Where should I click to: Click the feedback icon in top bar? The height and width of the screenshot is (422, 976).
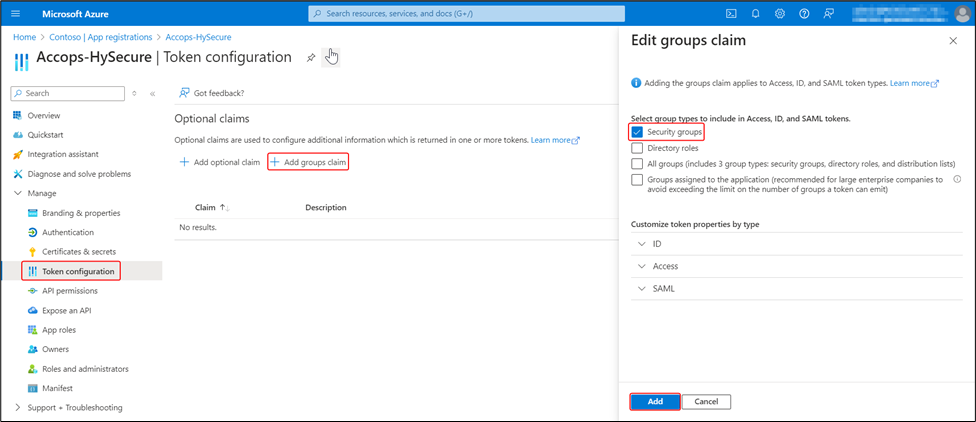(x=828, y=14)
